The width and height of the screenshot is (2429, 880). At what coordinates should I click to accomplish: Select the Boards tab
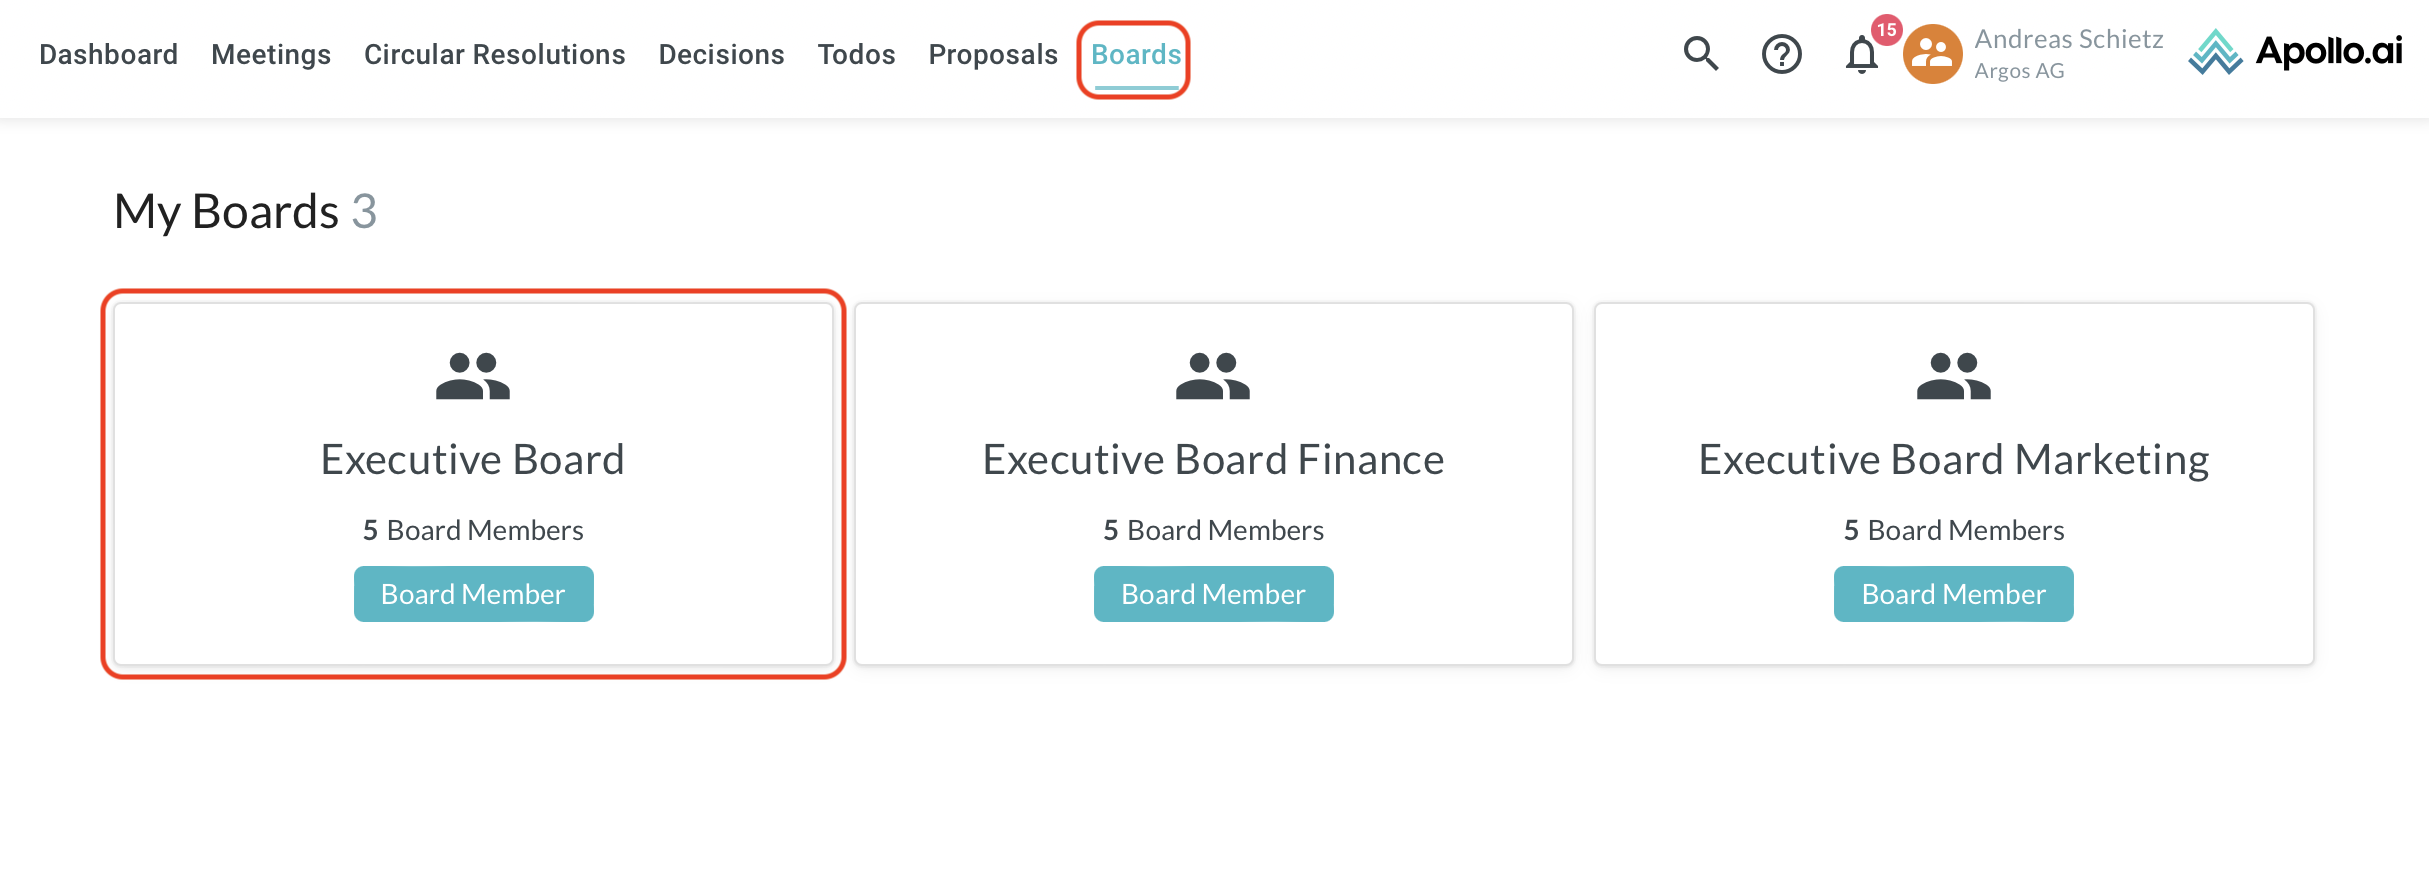1136,54
